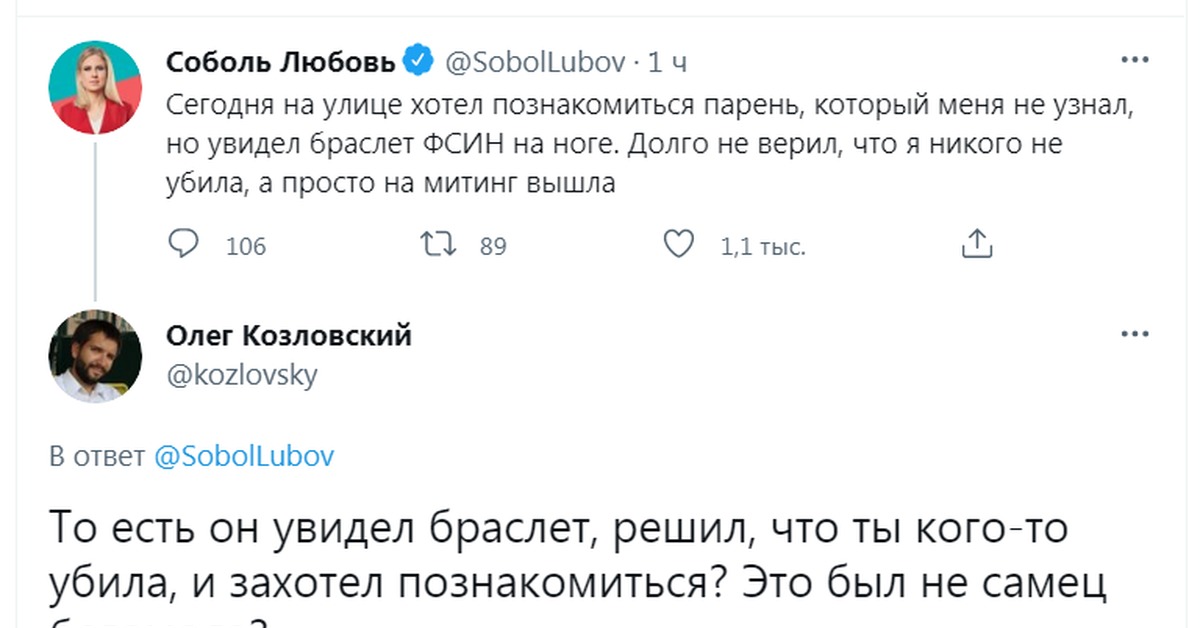Click the name Олег Козловский
The height and width of the screenshot is (628, 1200).
pos(288,335)
